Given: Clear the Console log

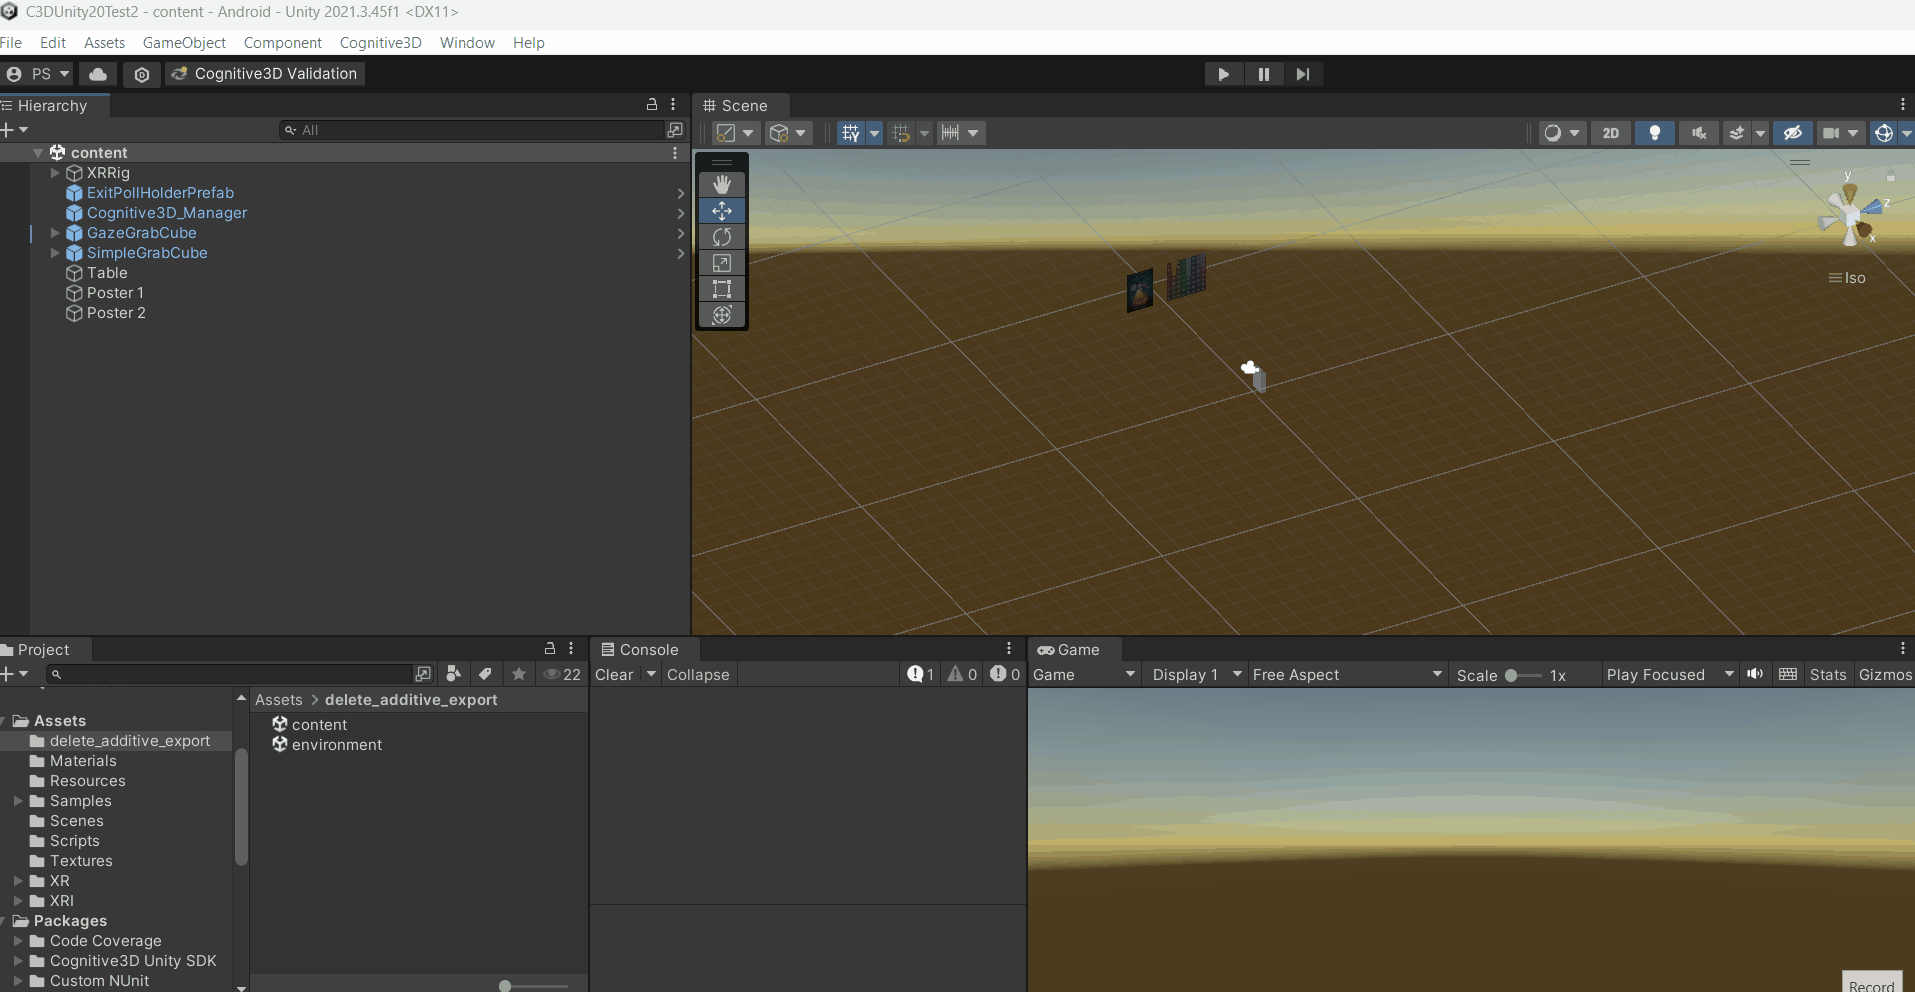Looking at the screenshot, I should [x=614, y=675].
